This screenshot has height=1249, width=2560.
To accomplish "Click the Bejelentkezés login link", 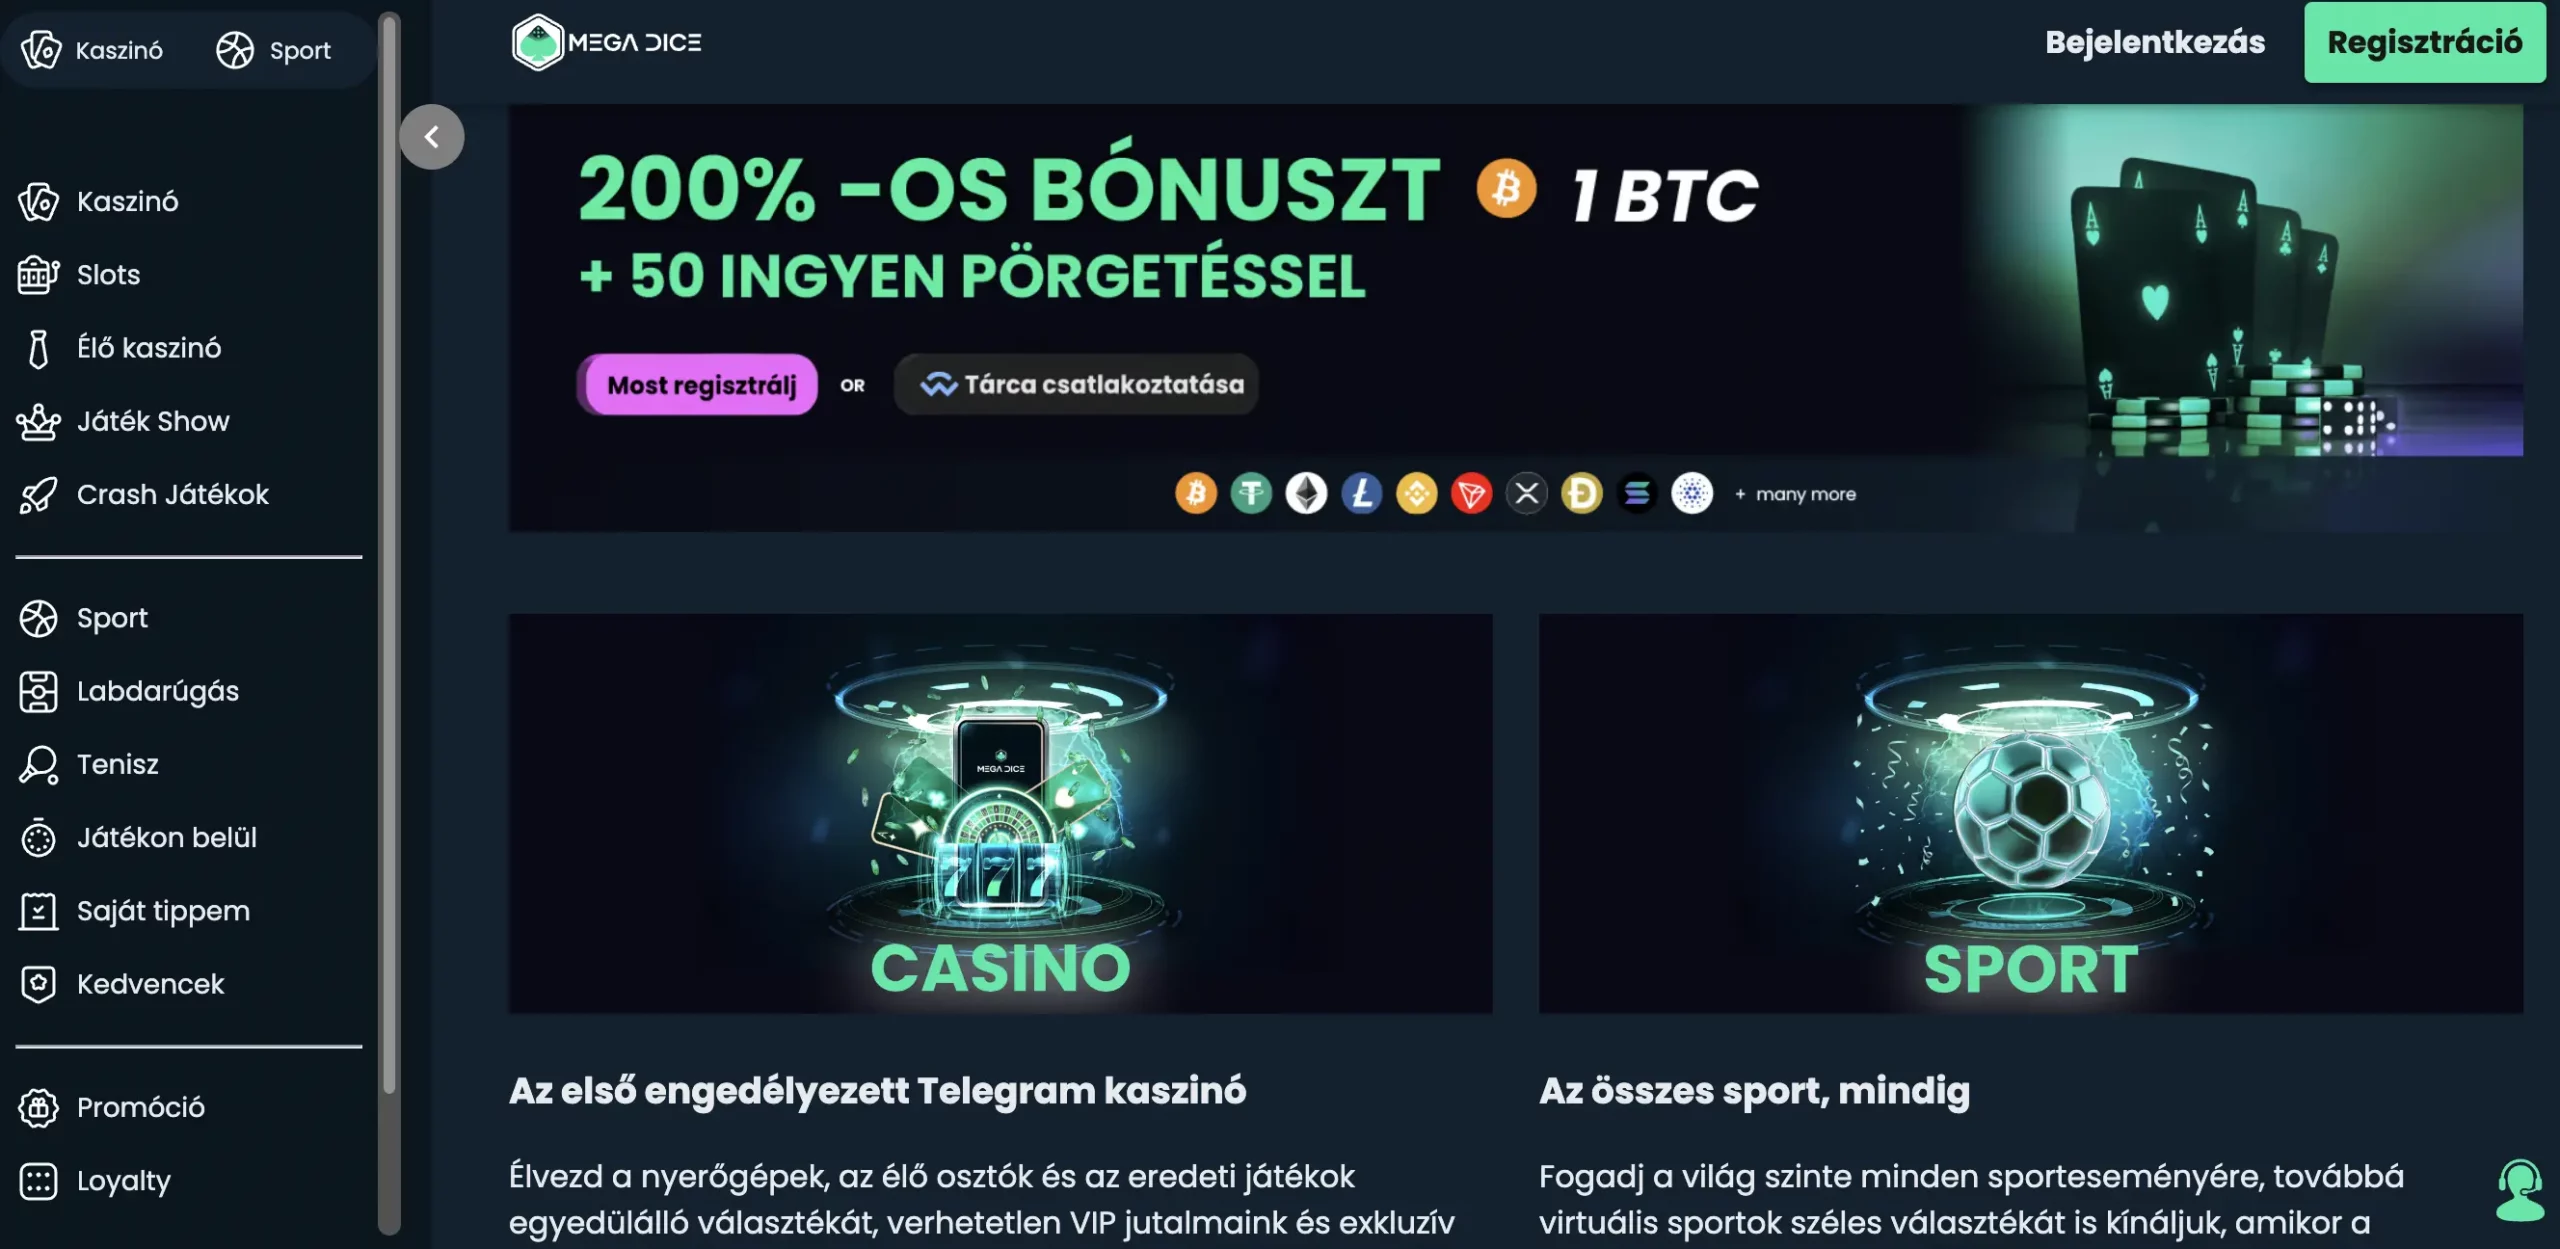I will (x=2155, y=42).
